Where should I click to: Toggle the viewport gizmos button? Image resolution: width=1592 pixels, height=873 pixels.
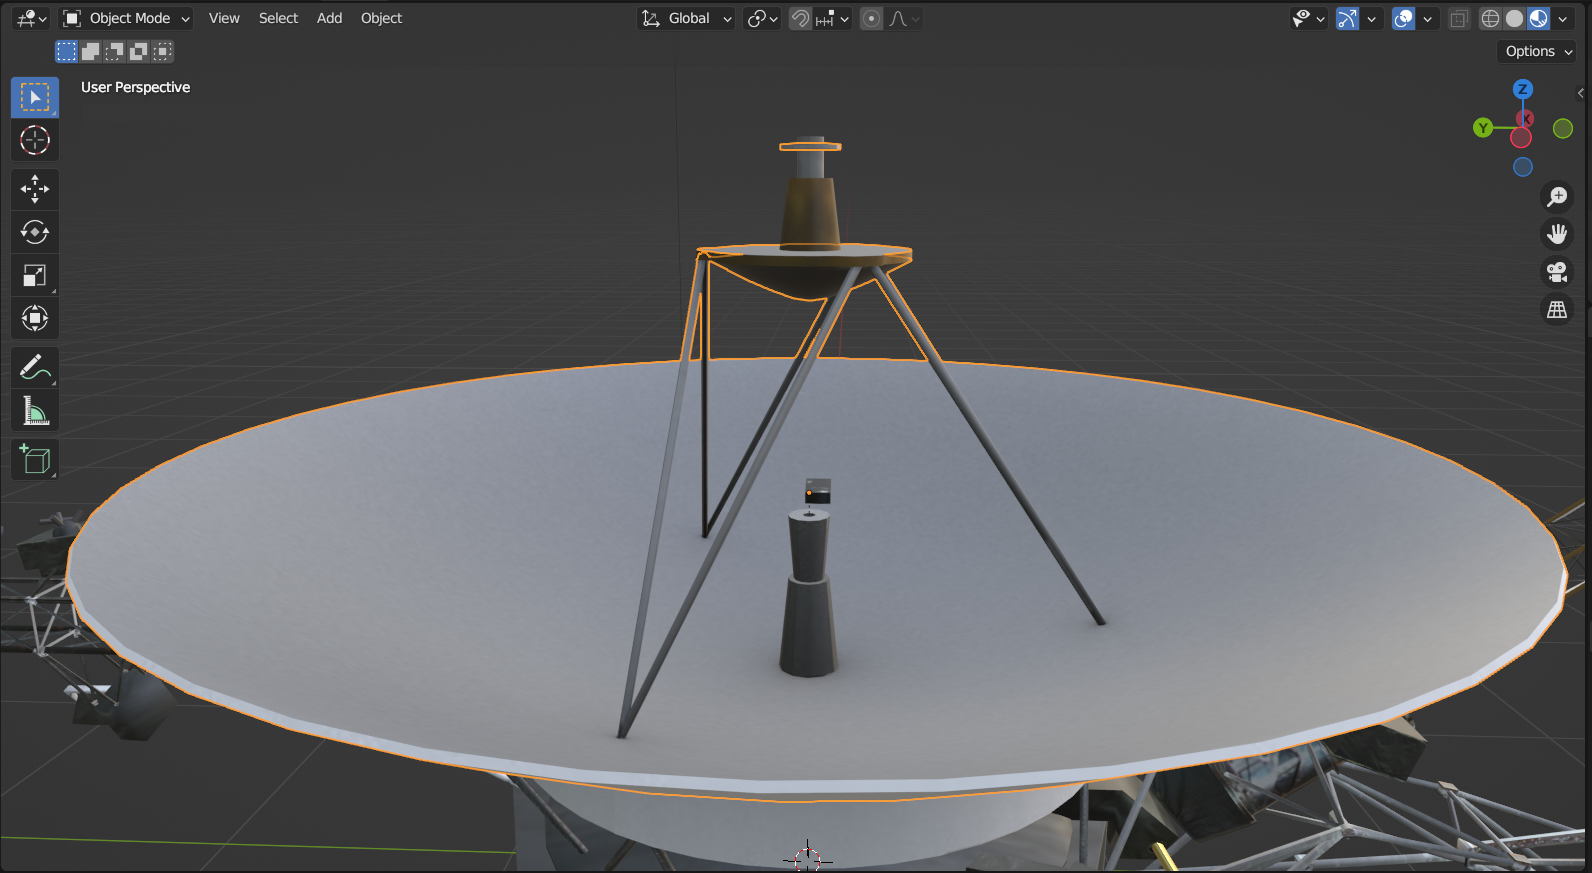1348,19
